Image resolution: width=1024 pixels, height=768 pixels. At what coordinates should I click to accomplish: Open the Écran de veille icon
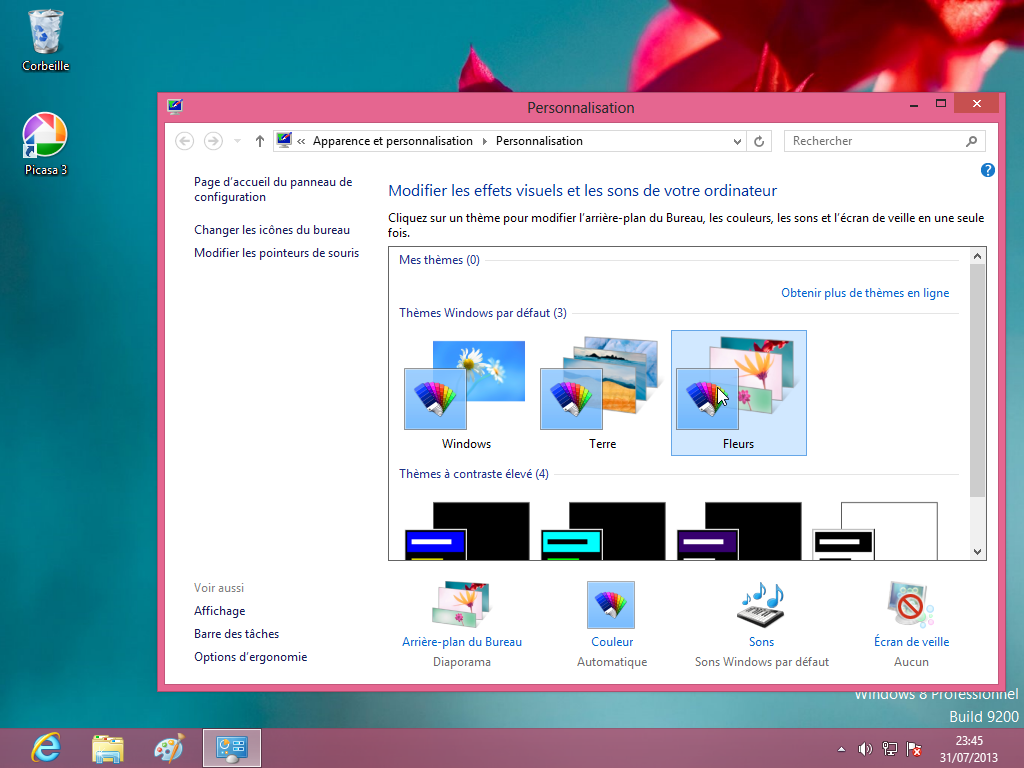point(910,605)
